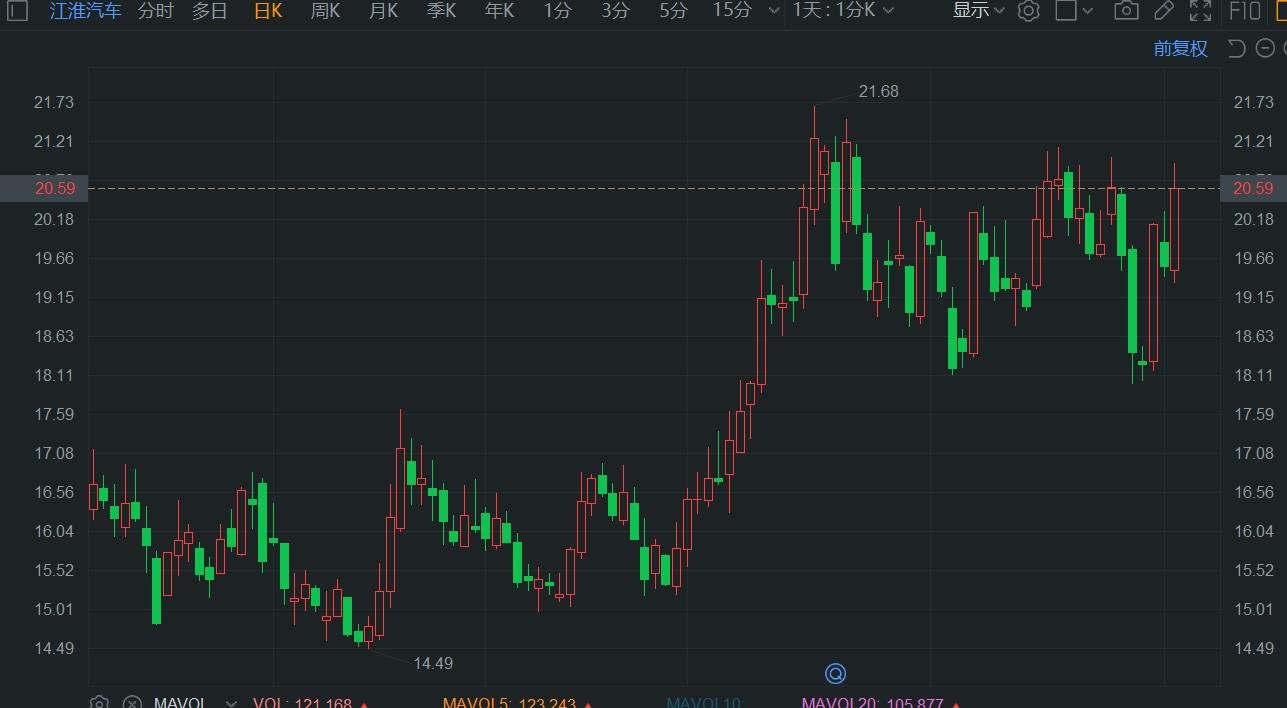Screen dimensions: 1287x708
Task: Select the 年K yearly chart tab
Action: point(499,11)
